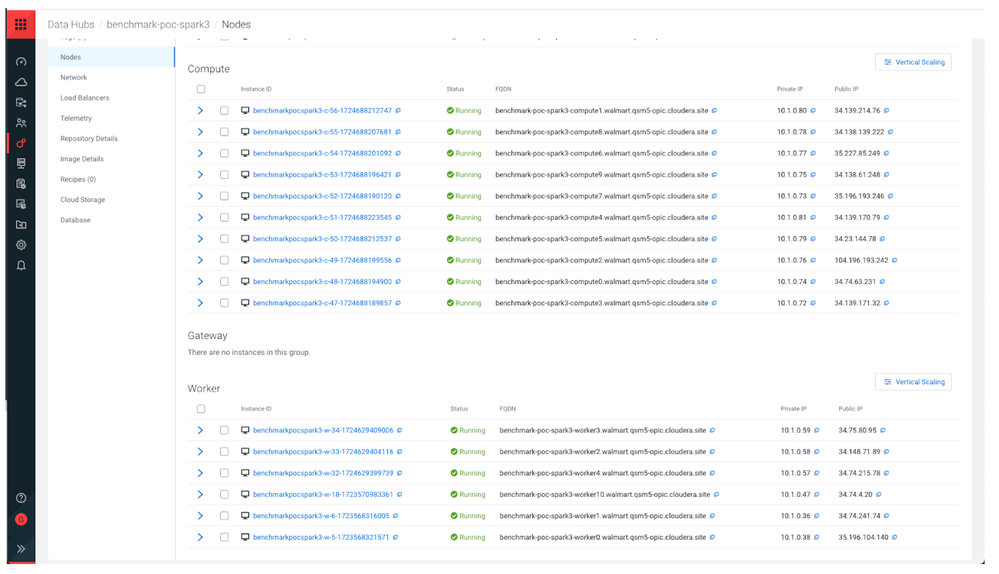Open the dashboard gauge icon in sidebar
999x574 pixels.
pos(21,62)
